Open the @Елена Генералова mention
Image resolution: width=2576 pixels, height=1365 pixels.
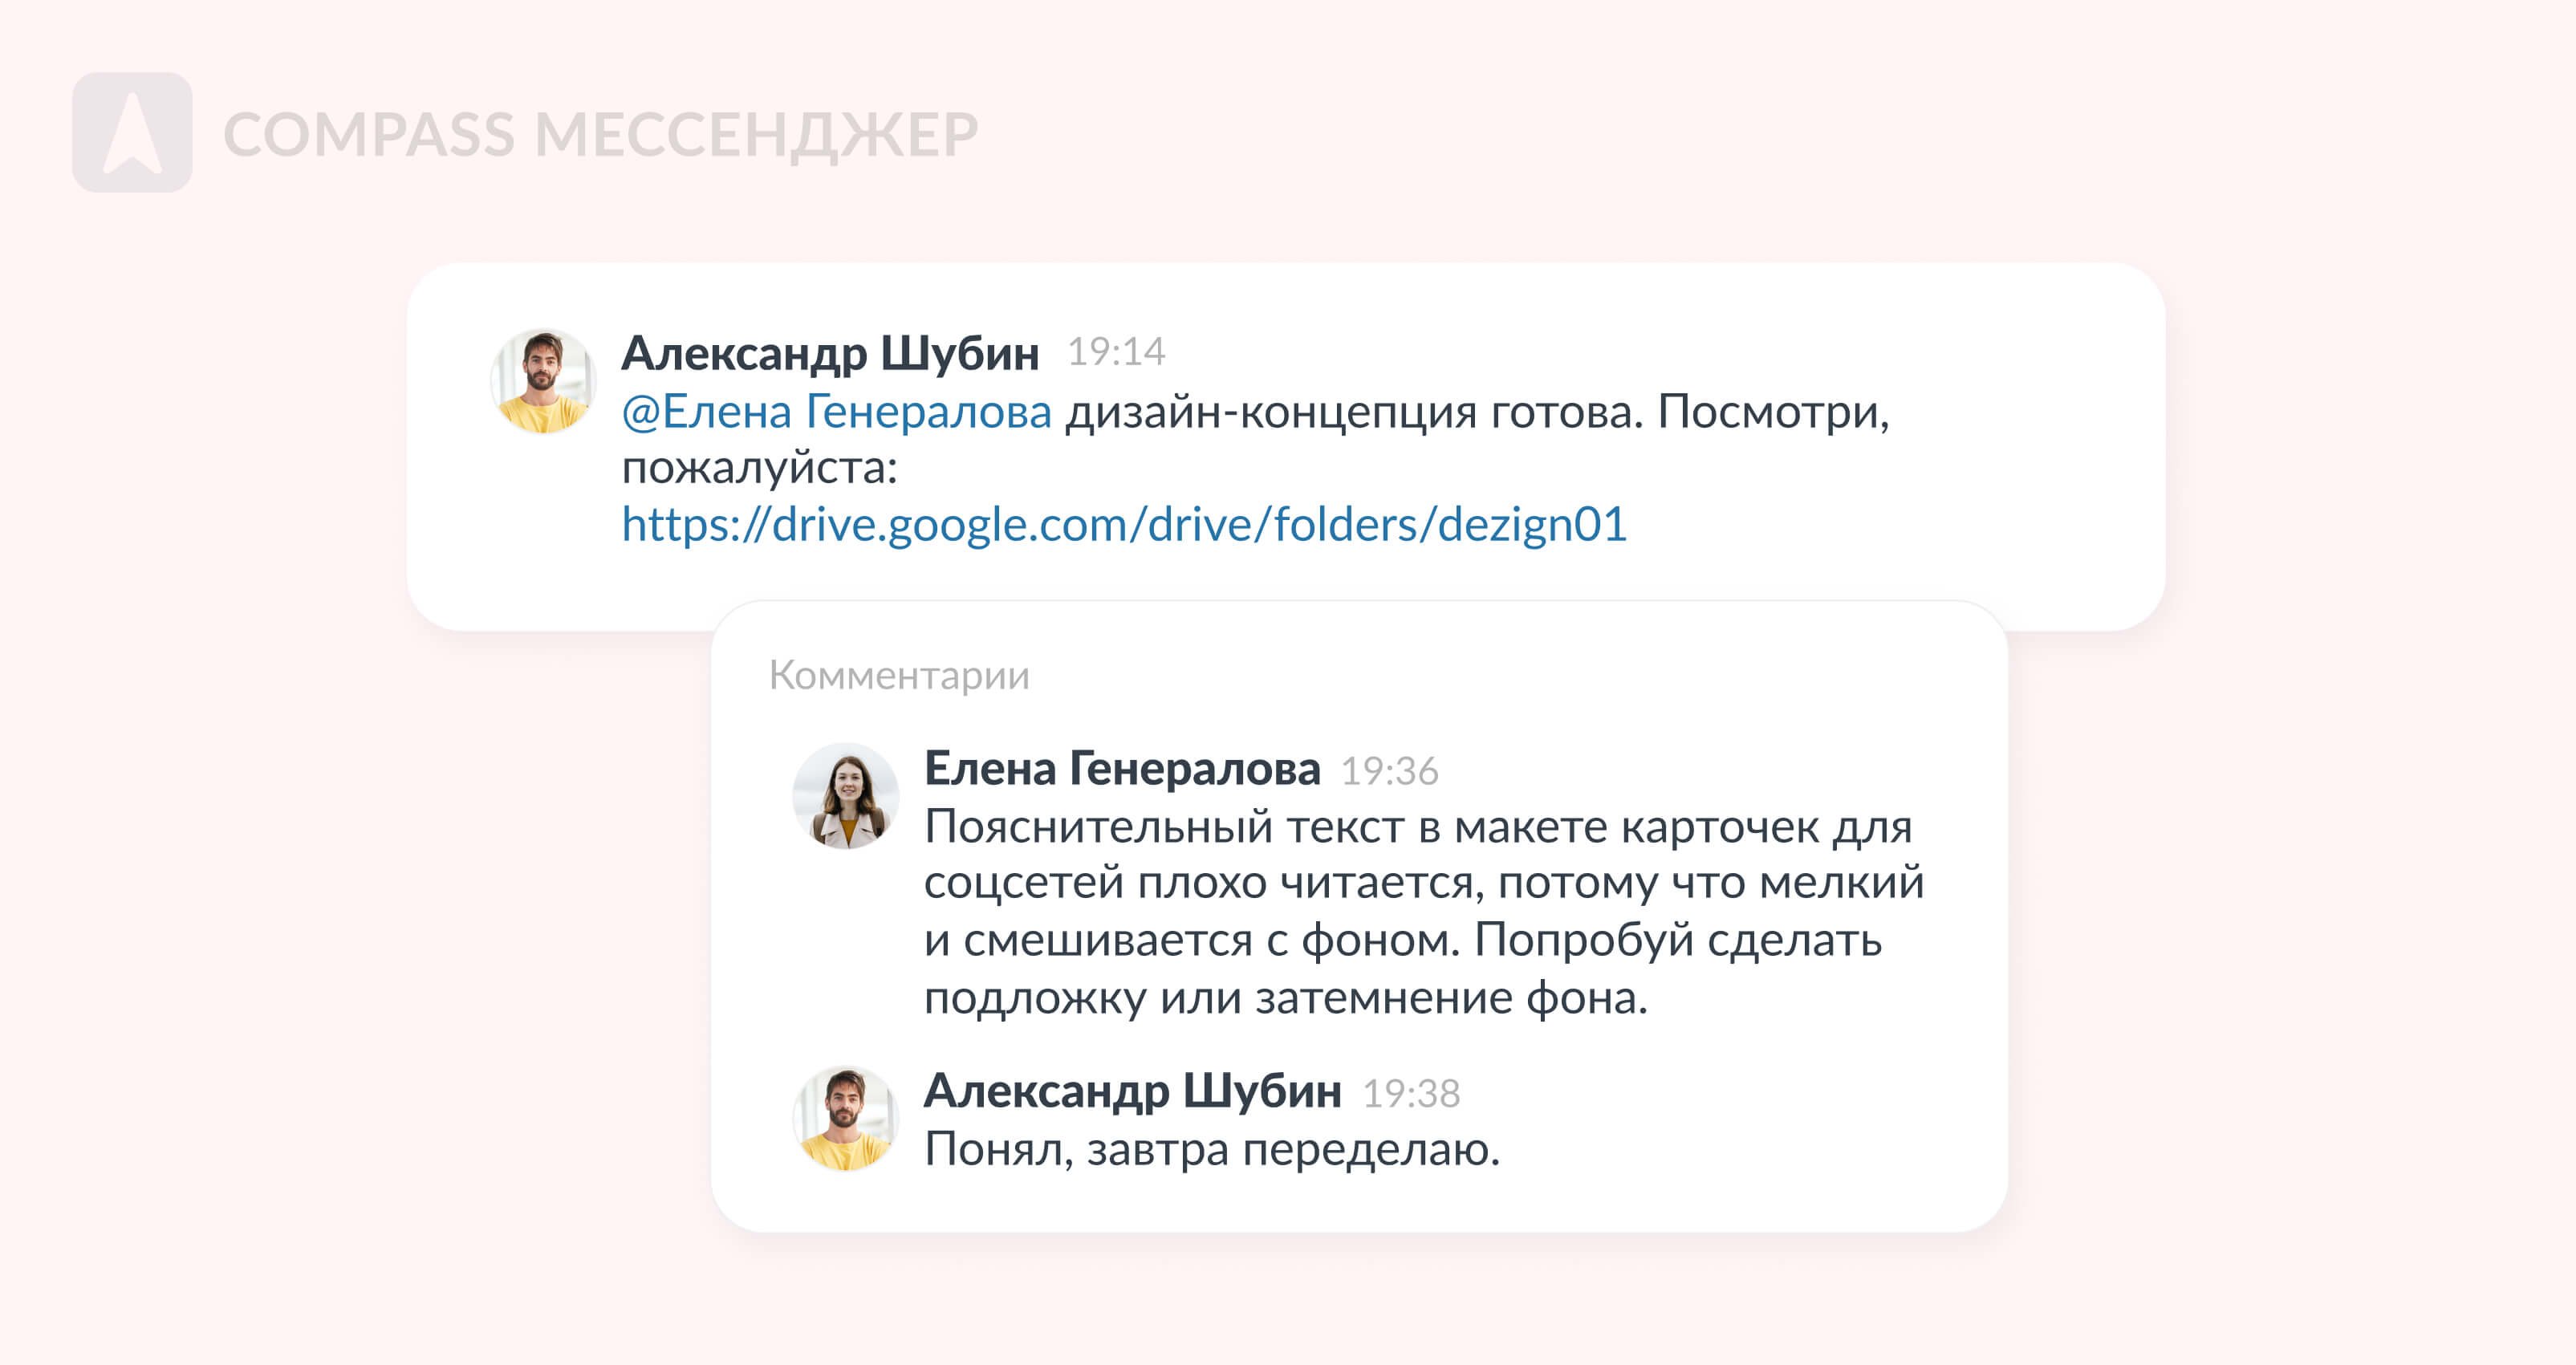[x=836, y=412]
